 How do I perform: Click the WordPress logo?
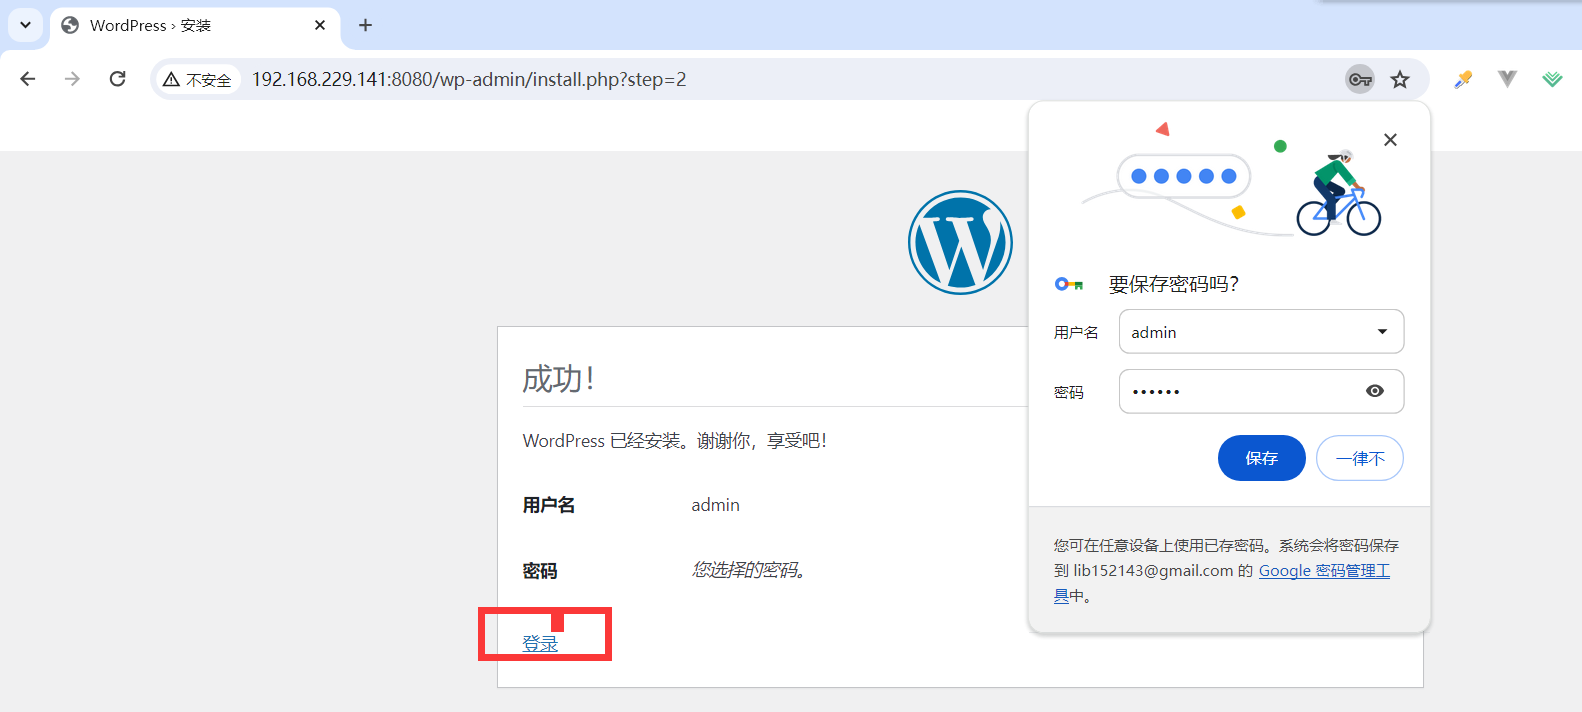coord(960,242)
